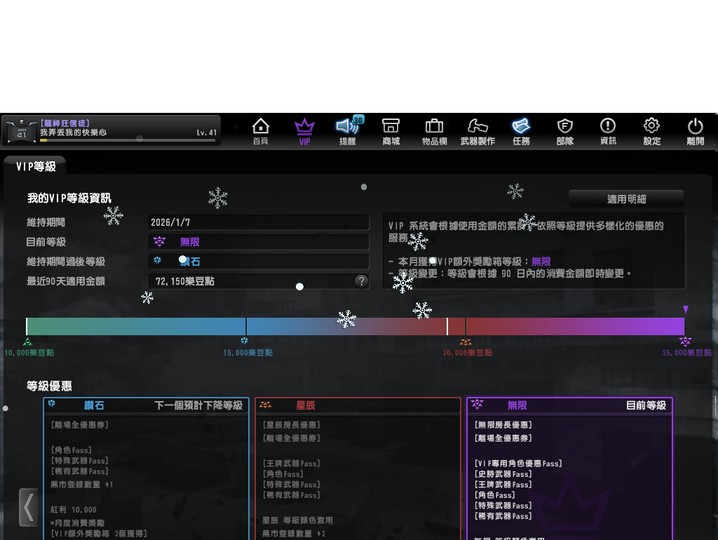Select the VIP等級 tab
This screenshot has height=540, width=718.
(36, 167)
